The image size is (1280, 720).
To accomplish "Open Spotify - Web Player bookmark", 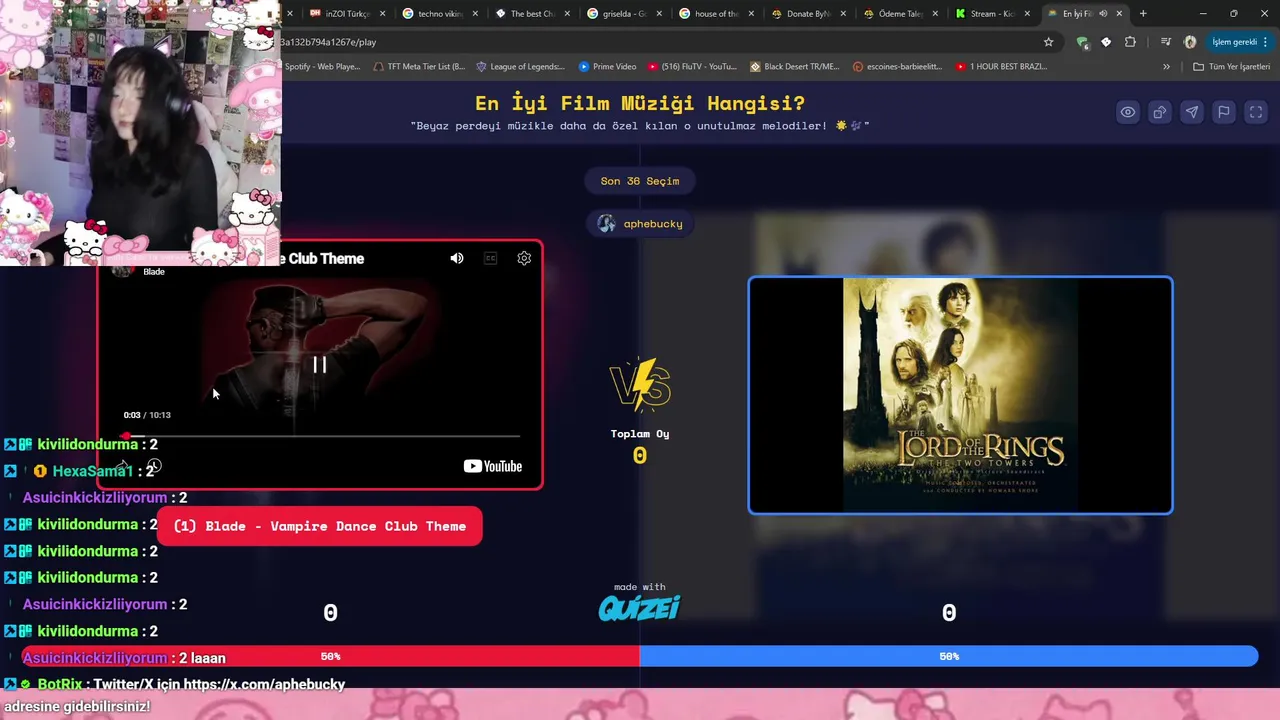I will coord(322,66).
